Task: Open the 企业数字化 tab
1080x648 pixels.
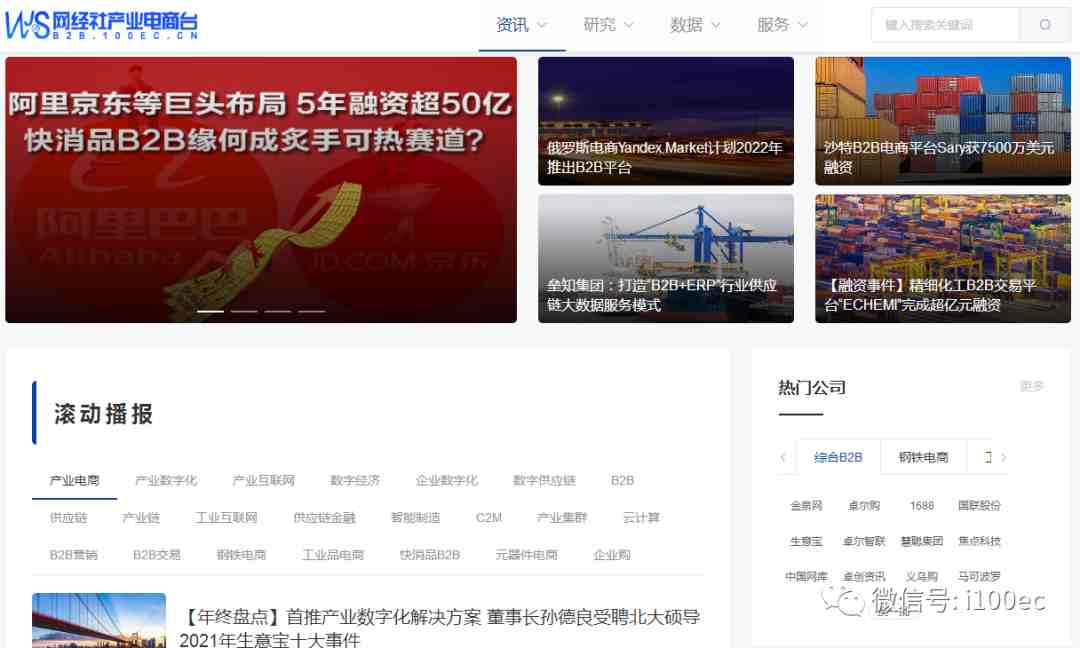Action: (x=446, y=480)
